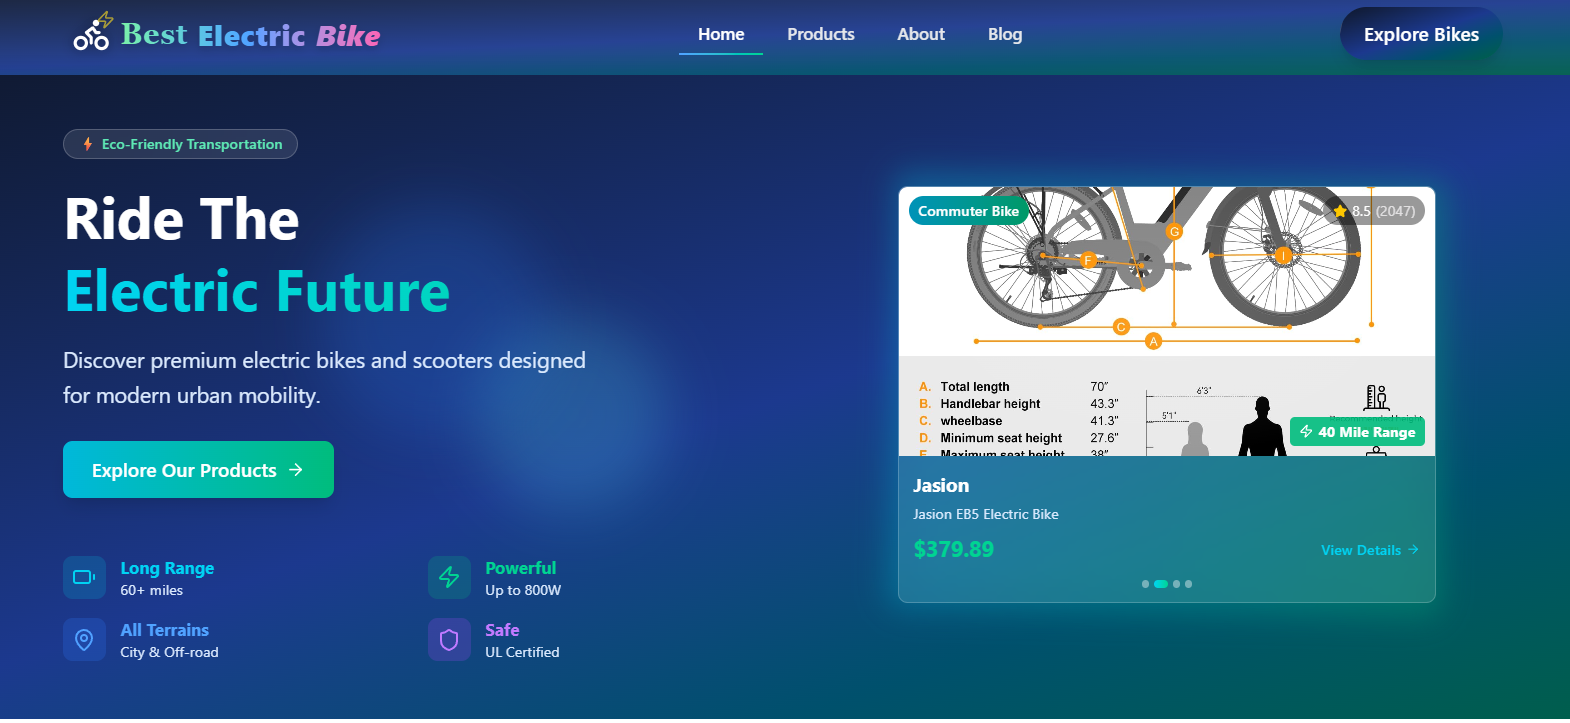This screenshot has height=723, width=1570.
Task: Select the active second carousel dot
Action: 1161,584
